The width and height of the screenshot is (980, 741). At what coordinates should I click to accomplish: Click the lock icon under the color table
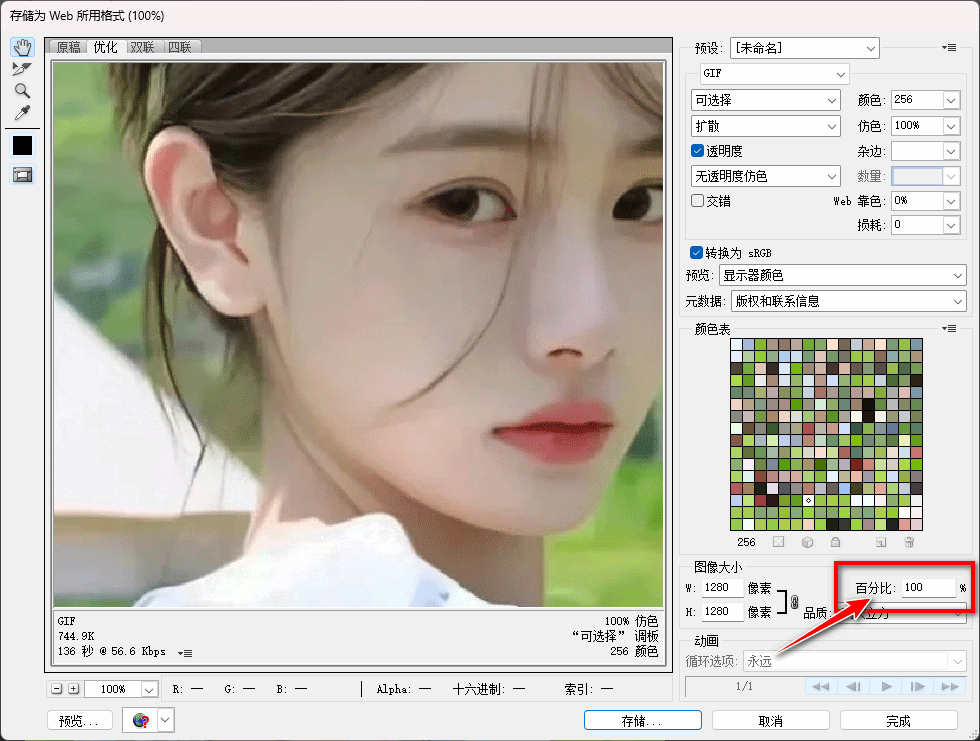click(835, 542)
